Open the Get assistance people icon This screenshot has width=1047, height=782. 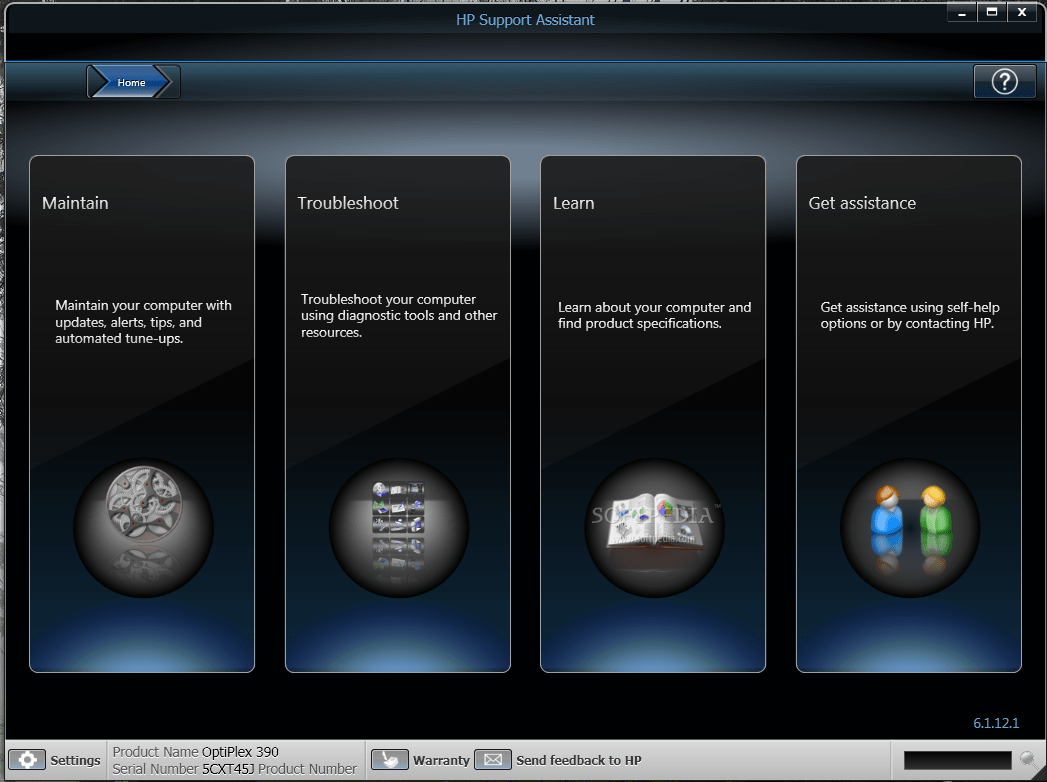point(909,528)
